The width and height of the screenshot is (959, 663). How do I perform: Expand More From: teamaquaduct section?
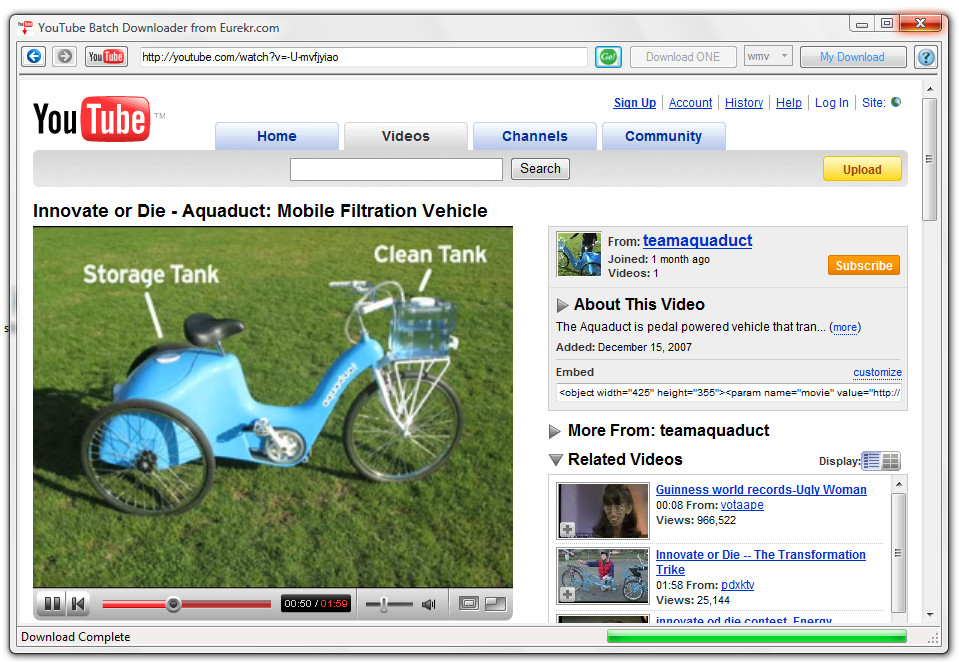[555, 431]
